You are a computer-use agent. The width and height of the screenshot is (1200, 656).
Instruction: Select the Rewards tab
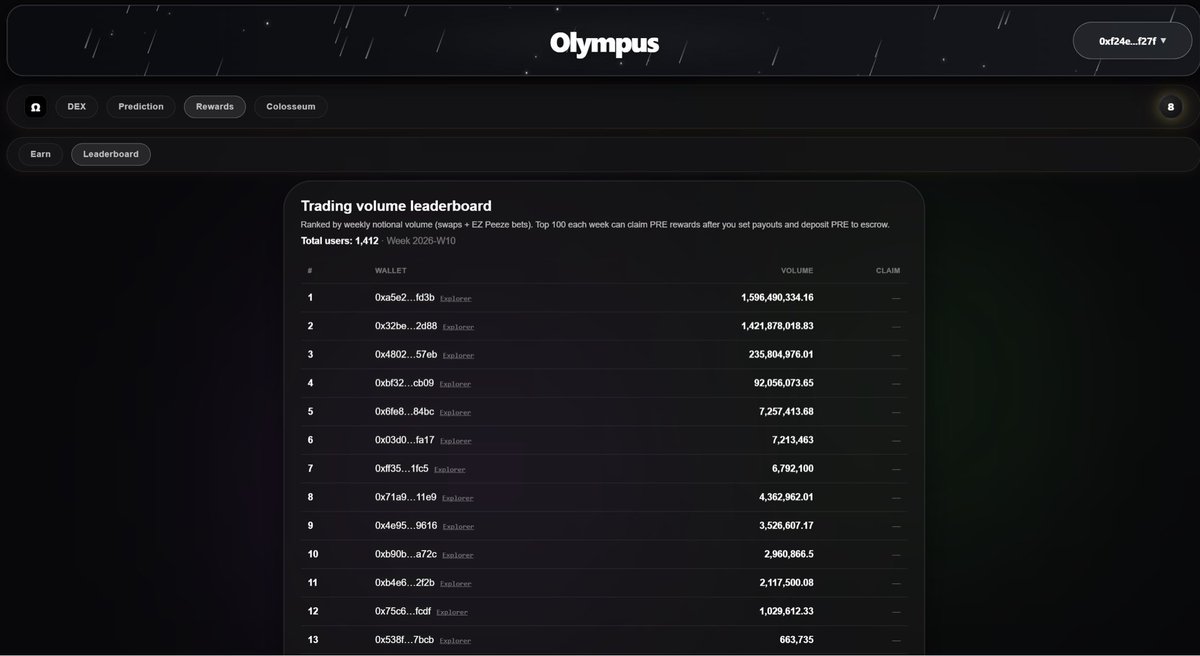click(215, 106)
